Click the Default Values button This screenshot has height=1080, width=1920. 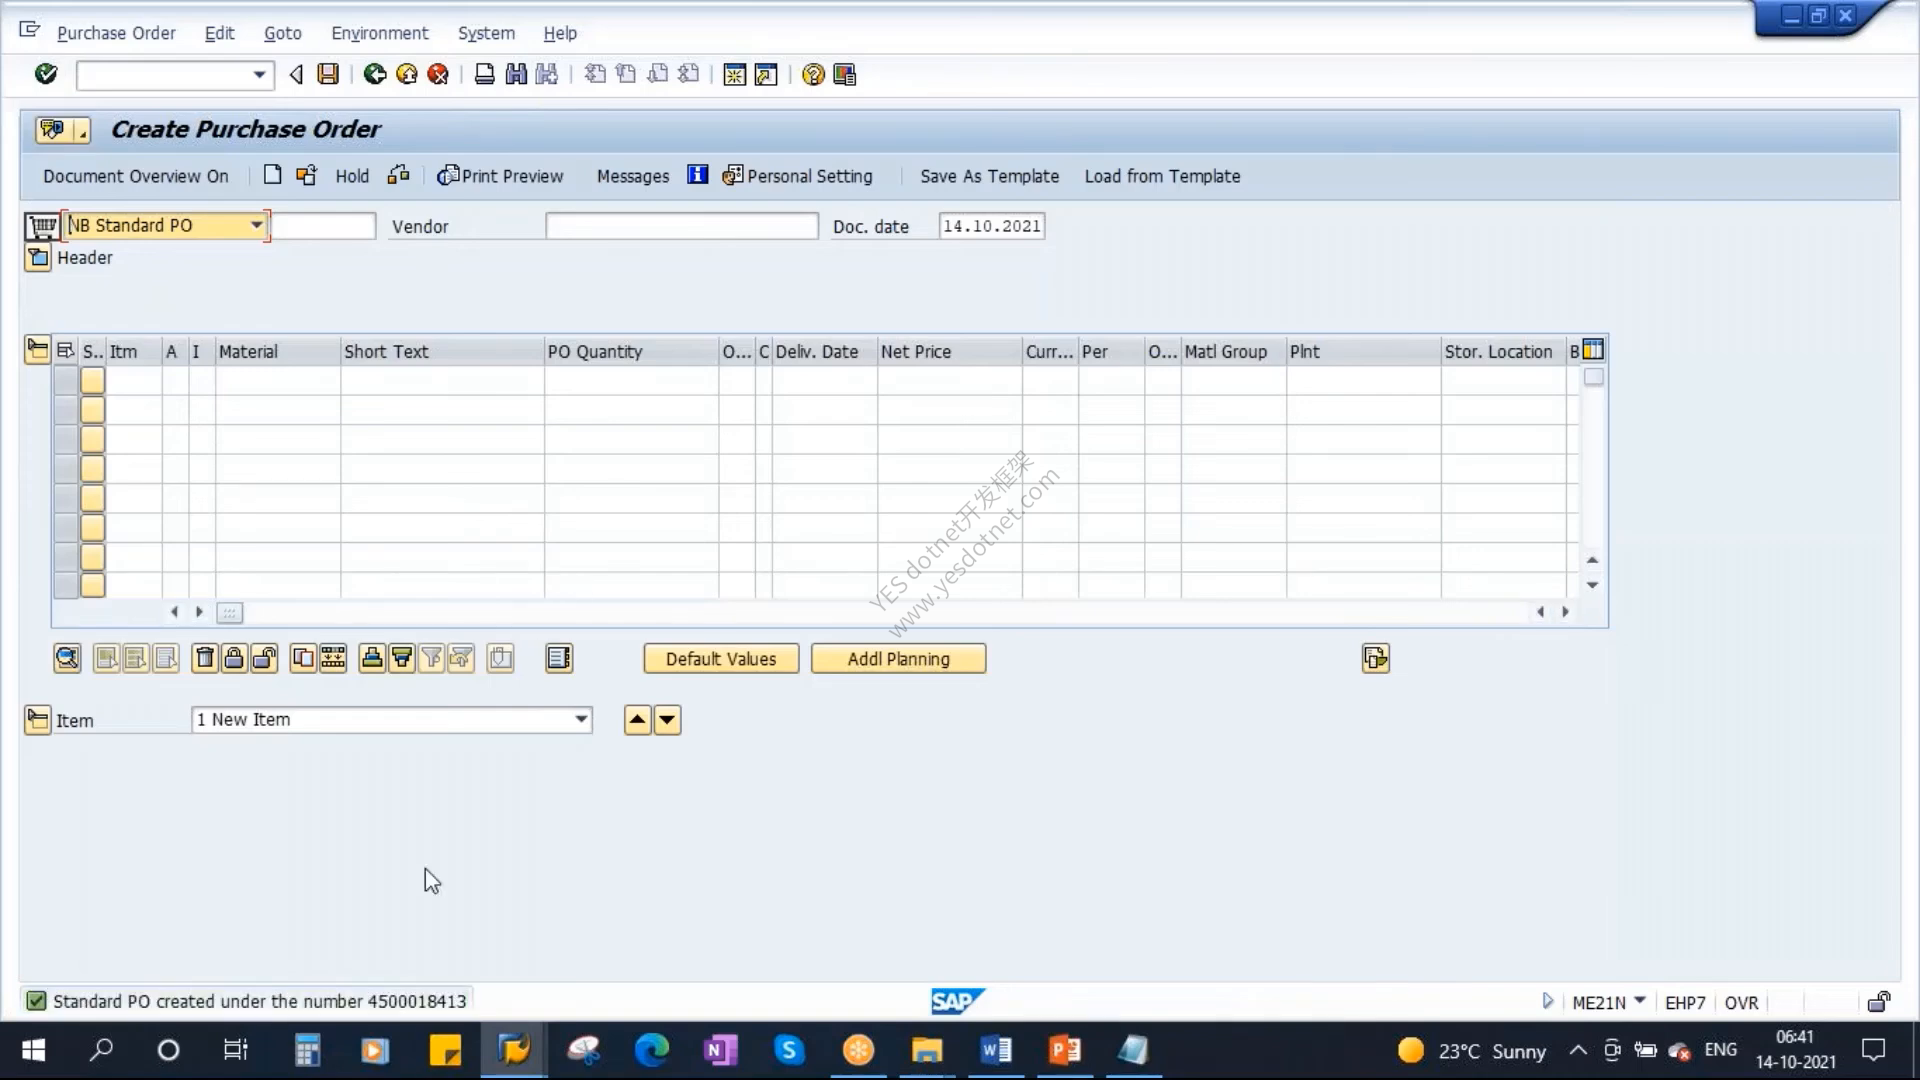[x=721, y=659]
